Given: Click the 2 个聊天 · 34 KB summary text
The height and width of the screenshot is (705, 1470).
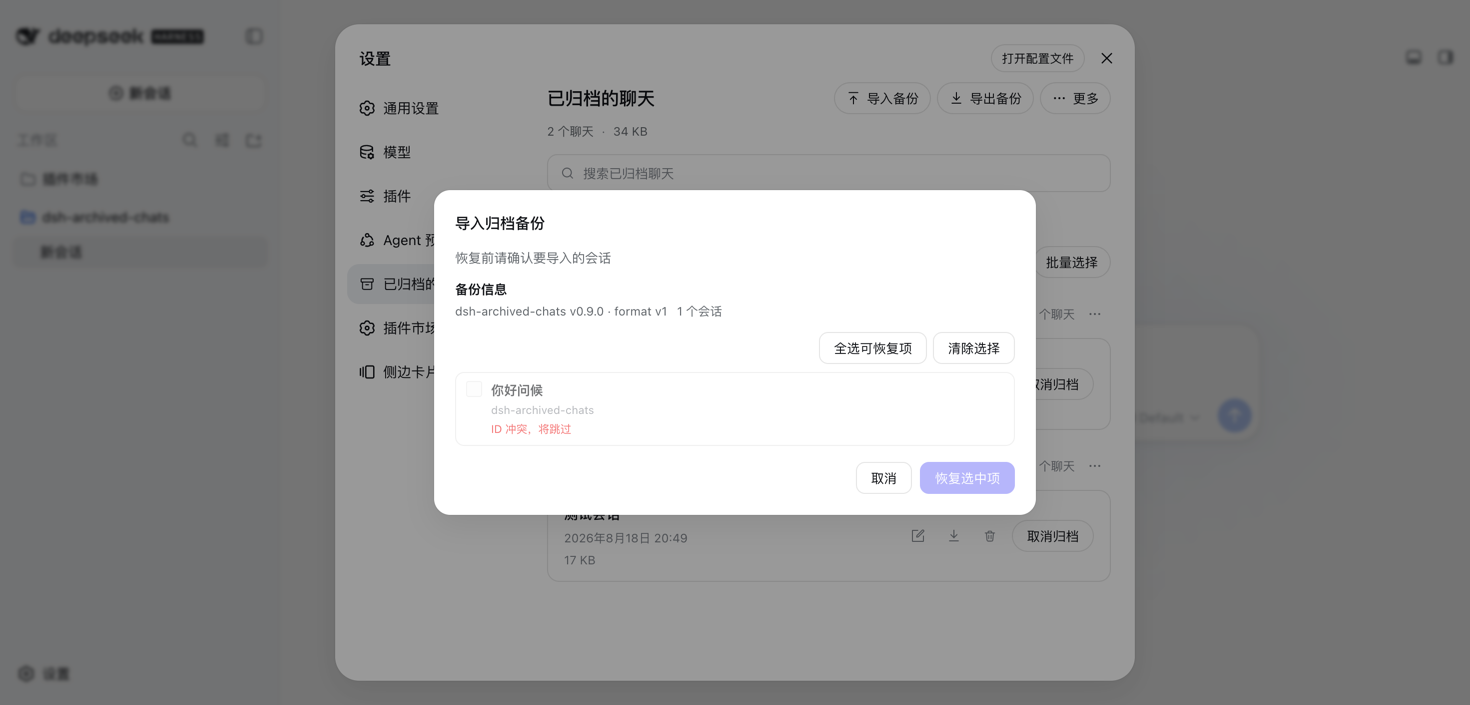Looking at the screenshot, I should (597, 131).
